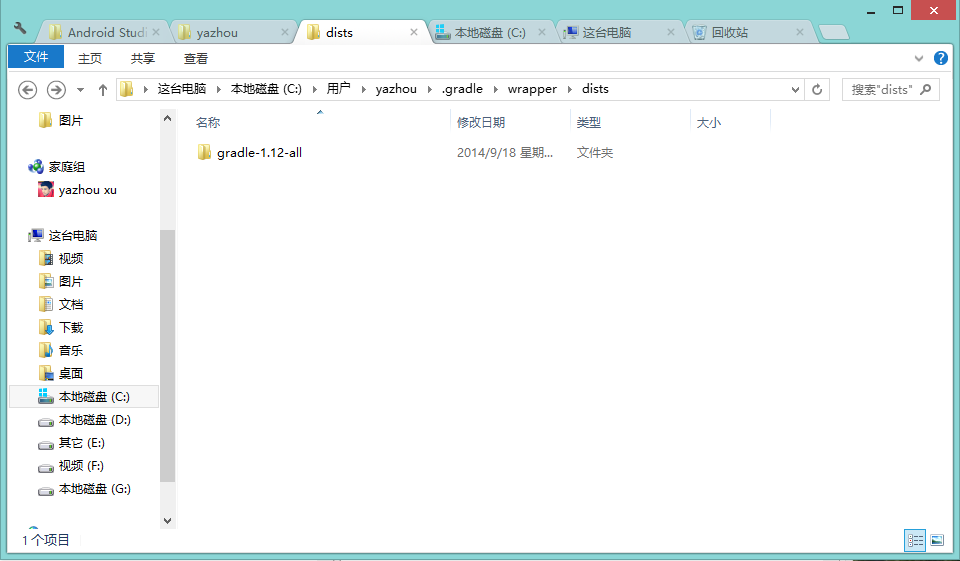Click navigation pane scroll down arrow

(168, 521)
